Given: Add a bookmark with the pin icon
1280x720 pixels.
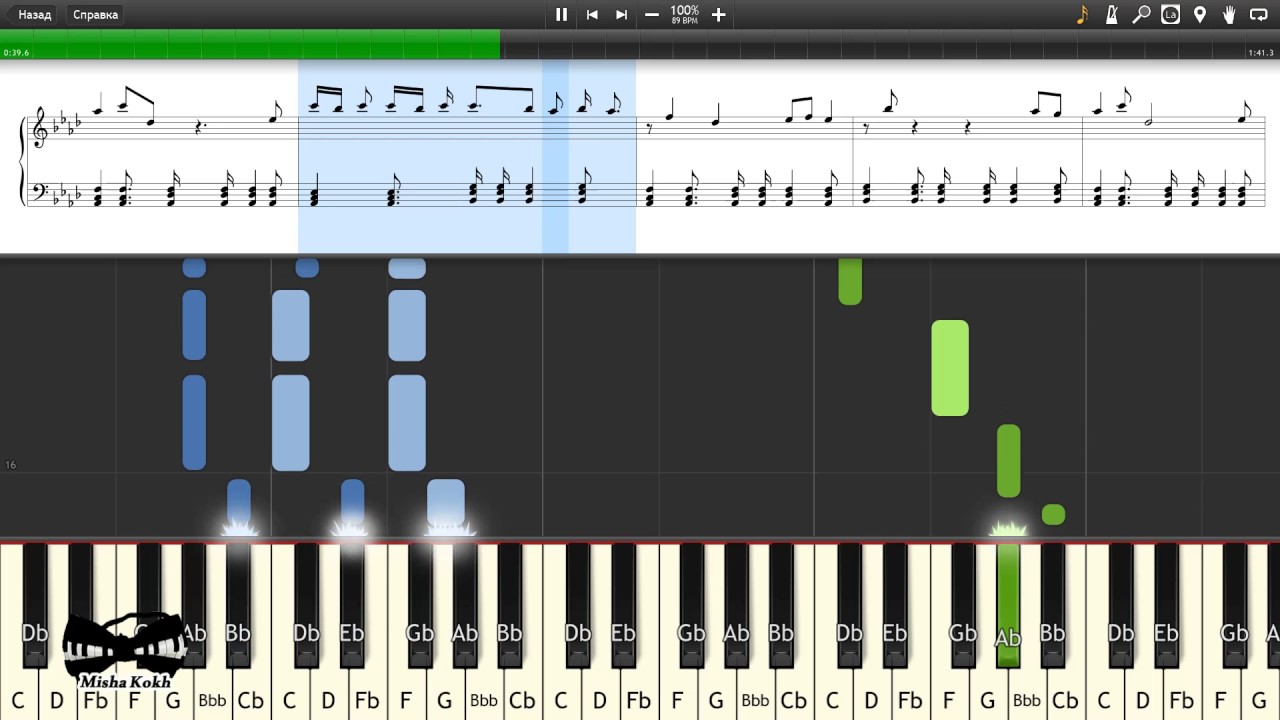Looking at the screenshot, I should pyautogui.click(x=1200, y=15).
